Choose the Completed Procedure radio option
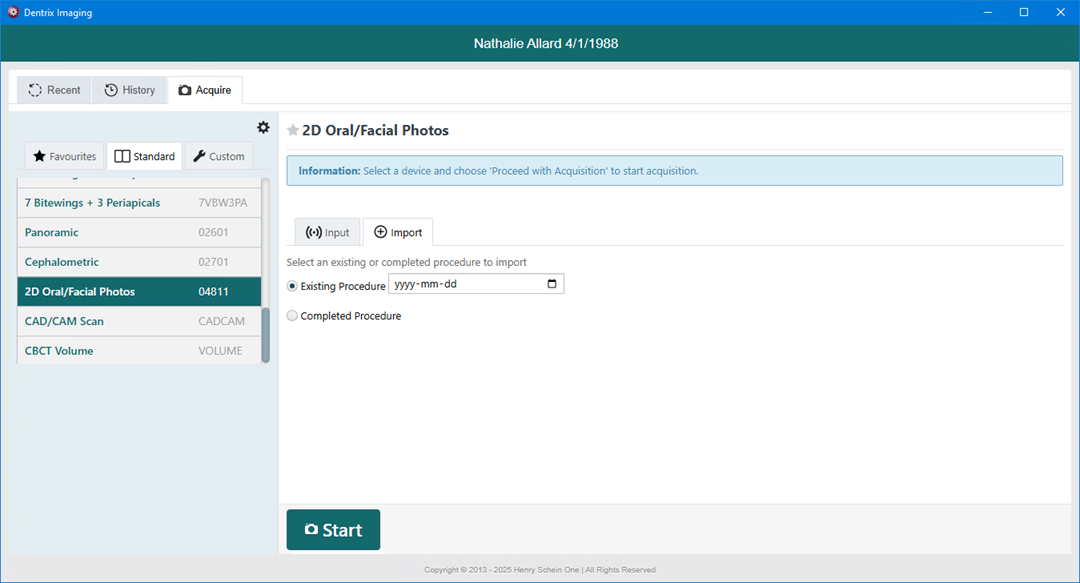This screenshot has width=1080, height=583. coord(292,316)
